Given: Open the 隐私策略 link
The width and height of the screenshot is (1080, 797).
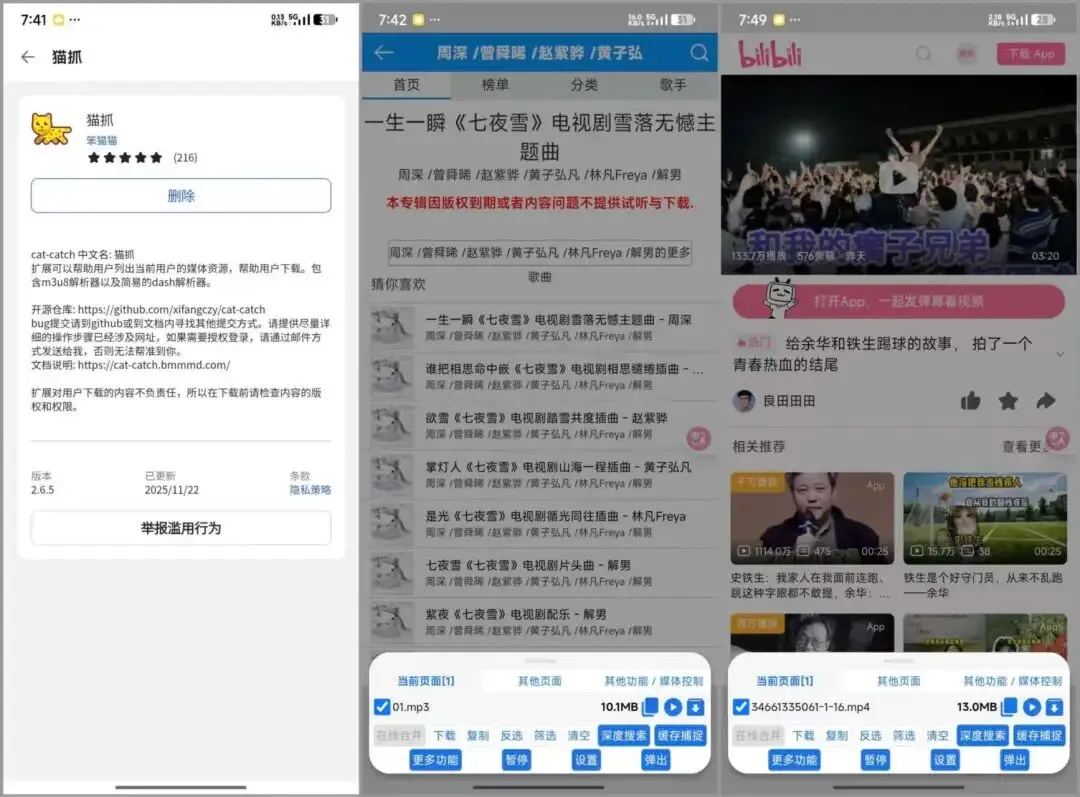Looking at the screenshot, I should pyautogui.click(x=310, y=490).
